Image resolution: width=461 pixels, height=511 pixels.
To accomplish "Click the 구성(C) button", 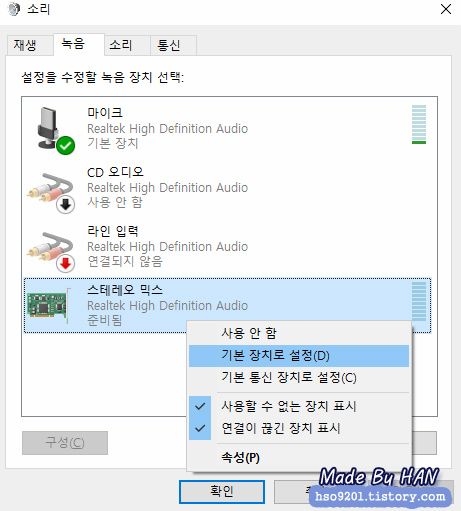I will tap(65, 443).
